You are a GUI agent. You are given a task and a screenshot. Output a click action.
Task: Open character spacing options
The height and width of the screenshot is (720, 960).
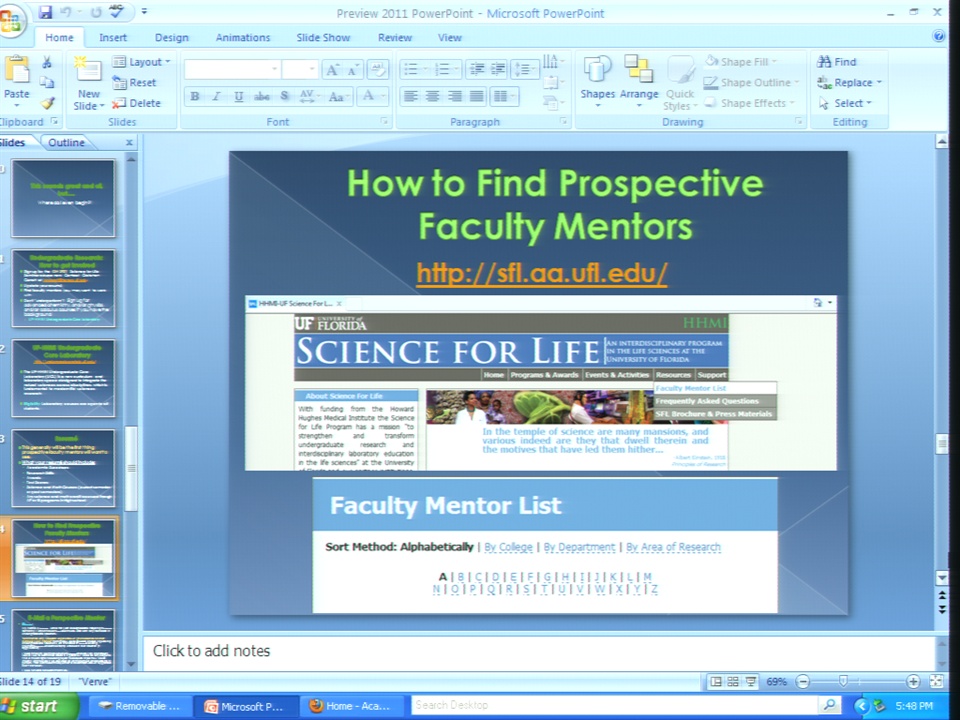point(309,96)
